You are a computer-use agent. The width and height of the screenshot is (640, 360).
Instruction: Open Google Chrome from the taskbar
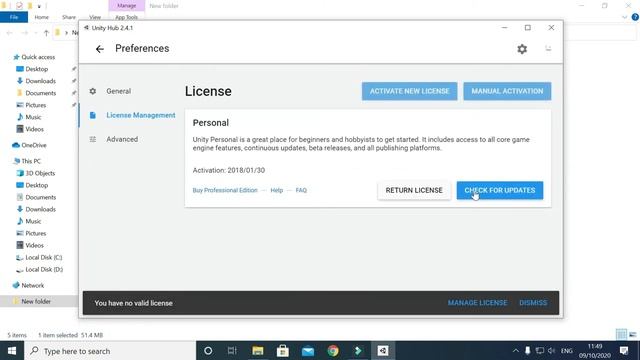click(x=333, y=351)
